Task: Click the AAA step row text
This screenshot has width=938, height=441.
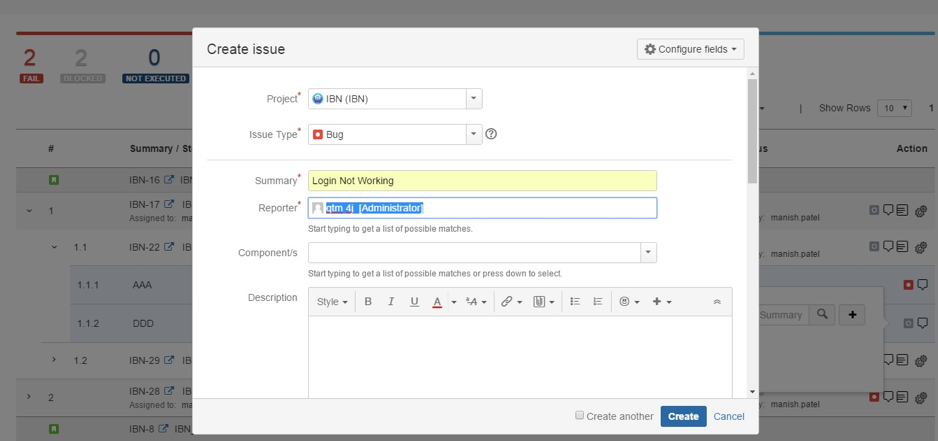Action: coord(142,285)
